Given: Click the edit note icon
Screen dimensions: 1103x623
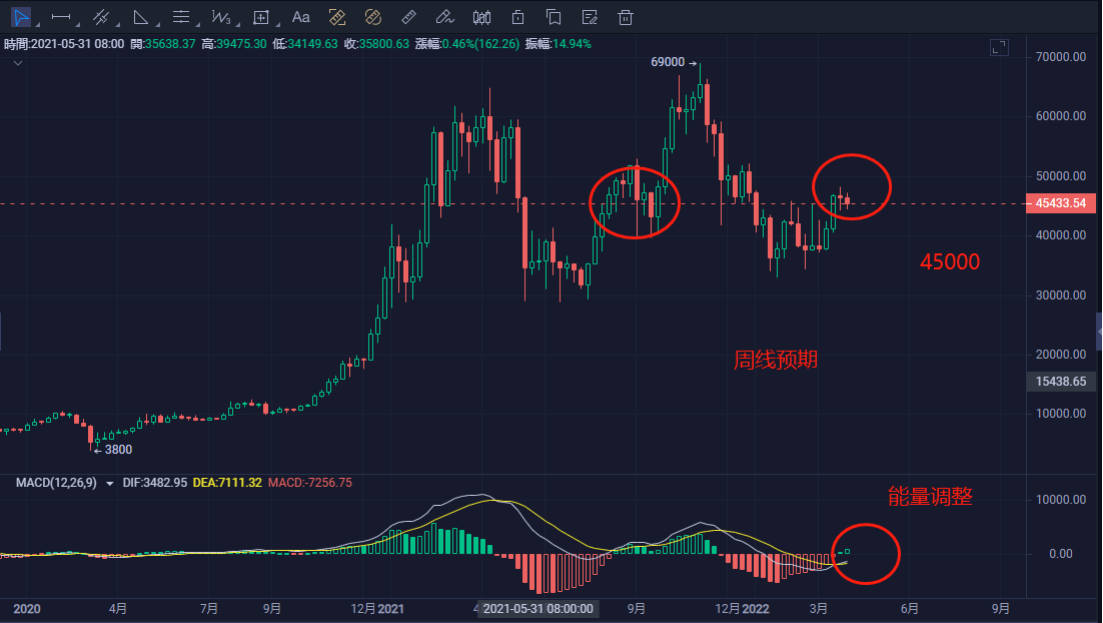Looking at the screenshot, I should [x=589, y=17].
